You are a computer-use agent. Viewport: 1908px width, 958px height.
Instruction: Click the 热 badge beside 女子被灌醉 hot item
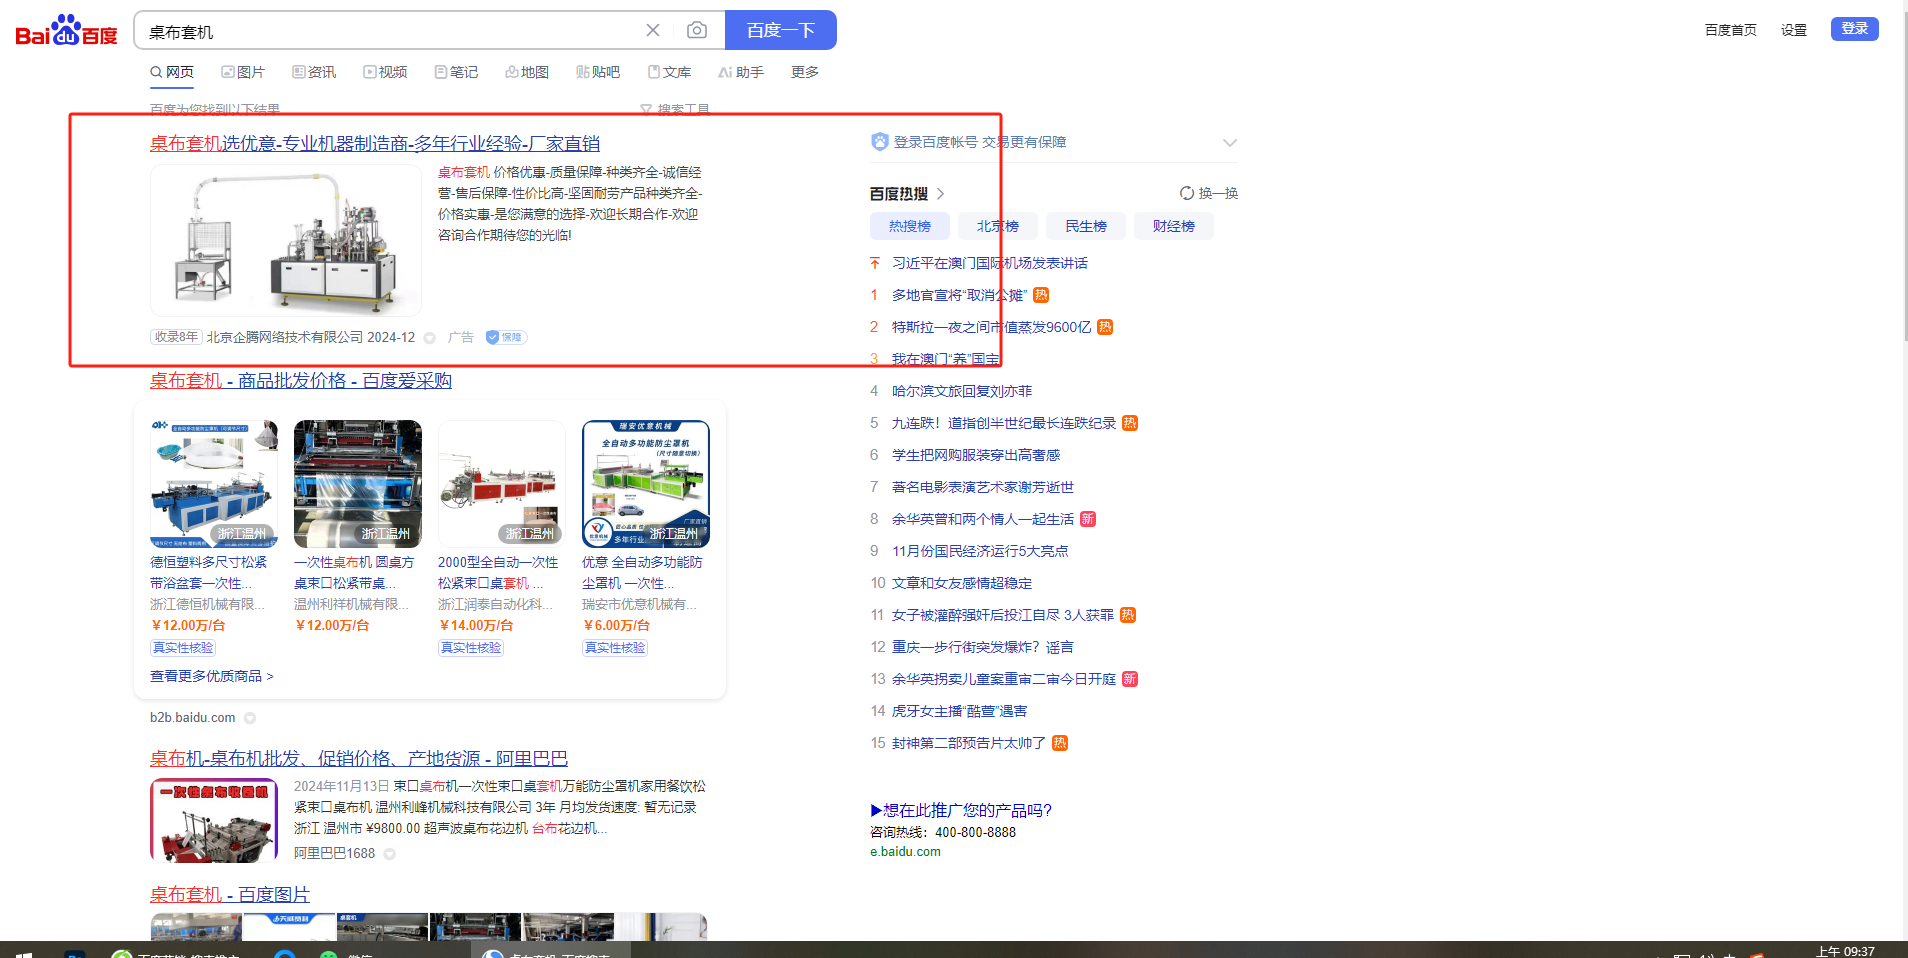1128,615
